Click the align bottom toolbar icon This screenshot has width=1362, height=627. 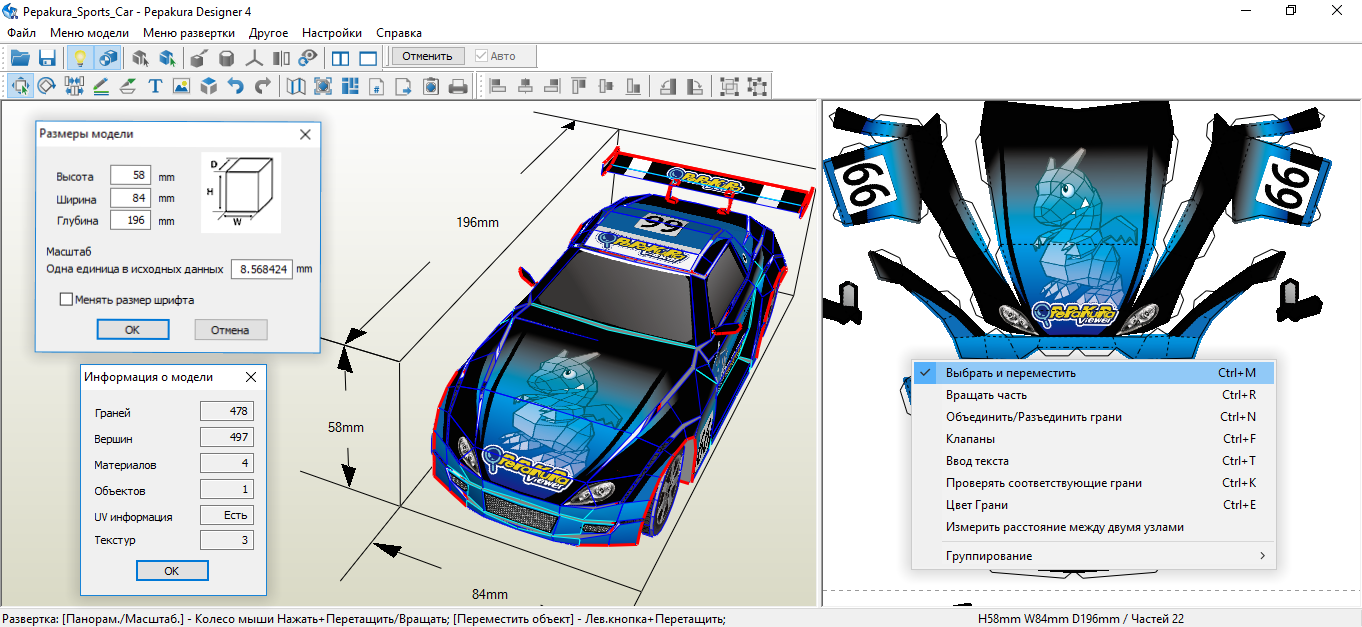pos(633,86)
